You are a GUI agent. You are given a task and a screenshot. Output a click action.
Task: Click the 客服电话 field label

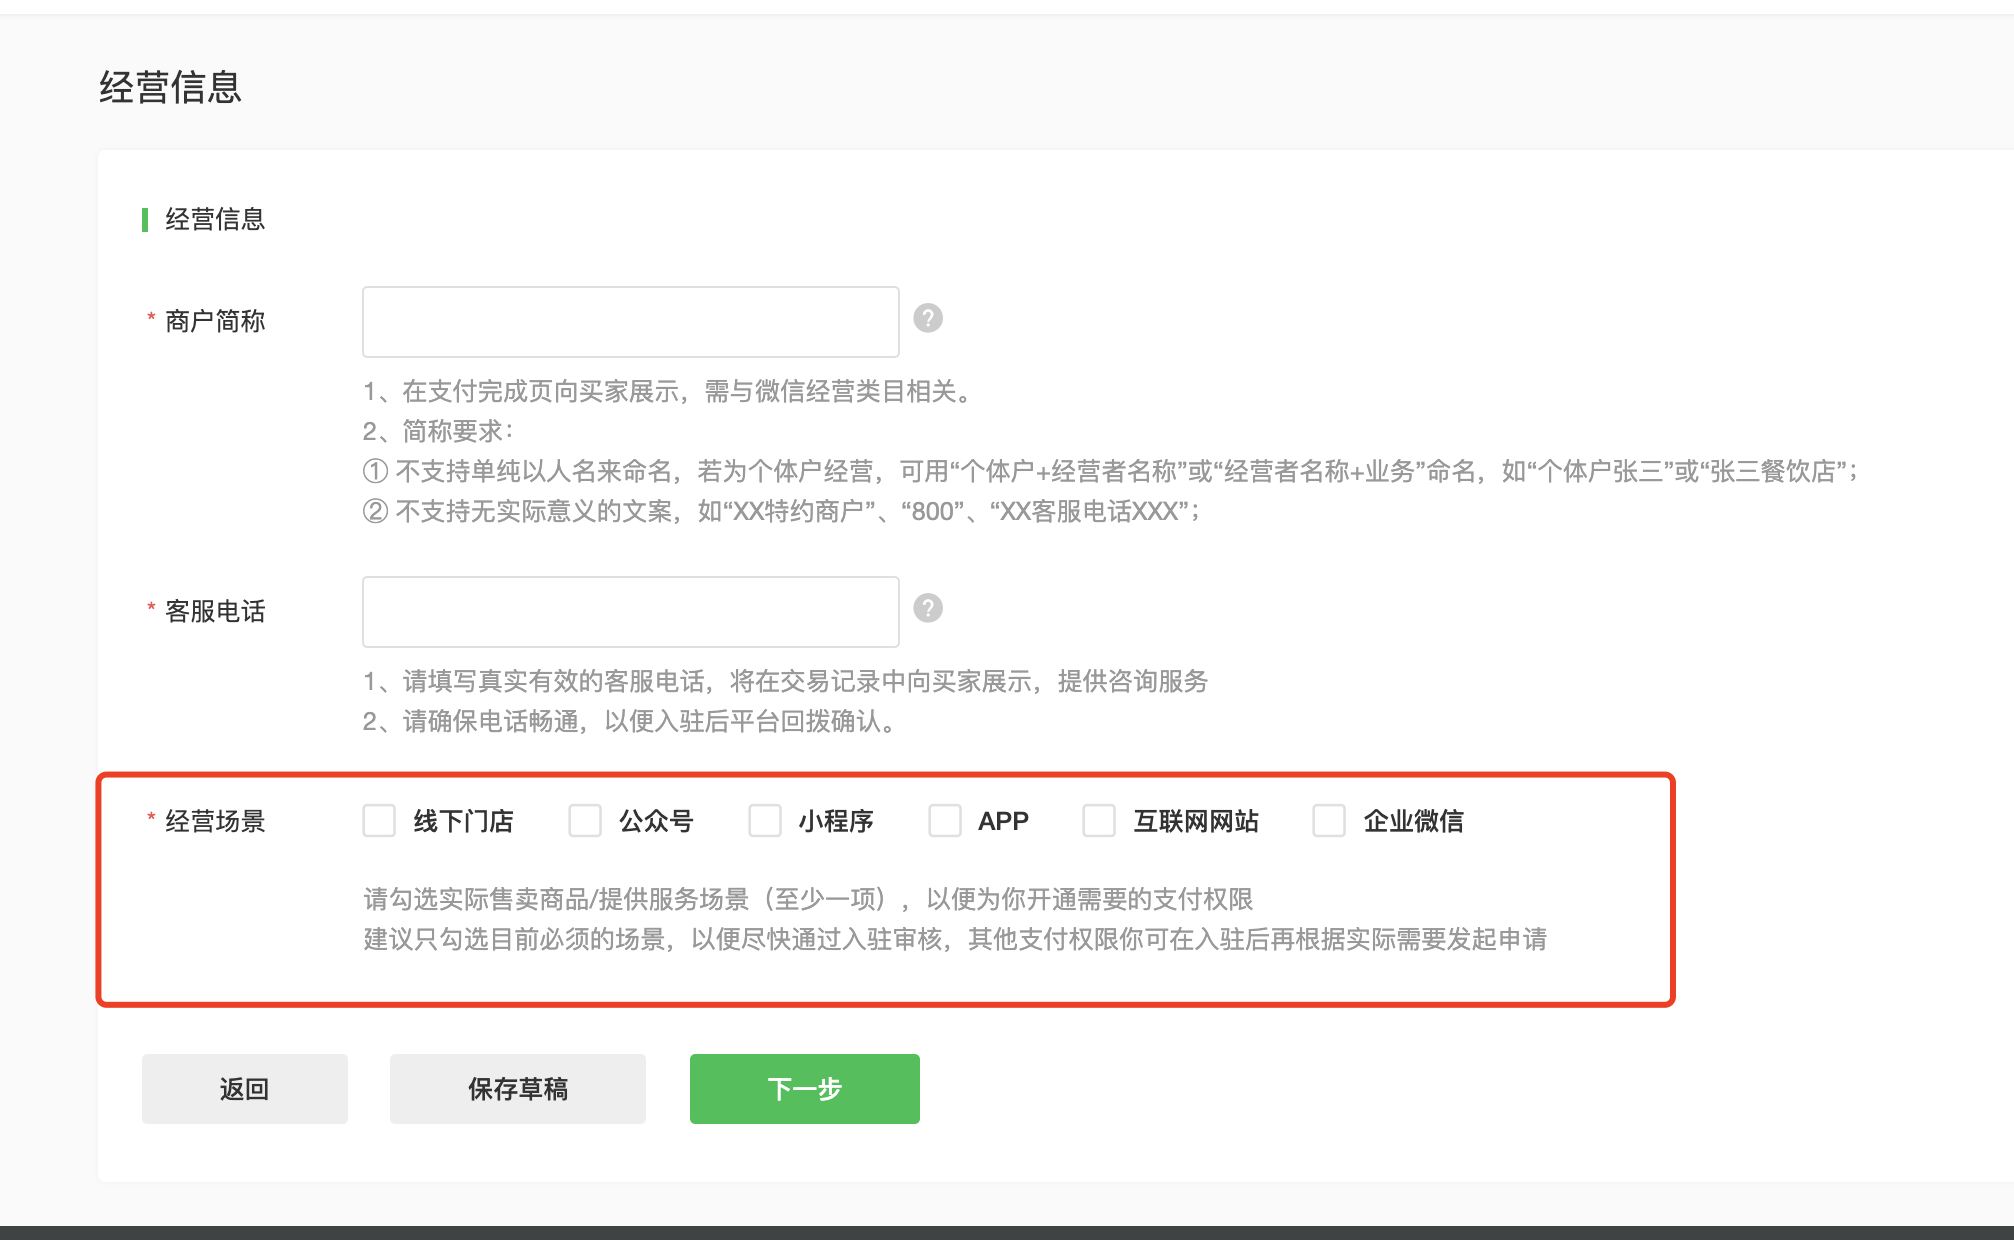[215, 611]
